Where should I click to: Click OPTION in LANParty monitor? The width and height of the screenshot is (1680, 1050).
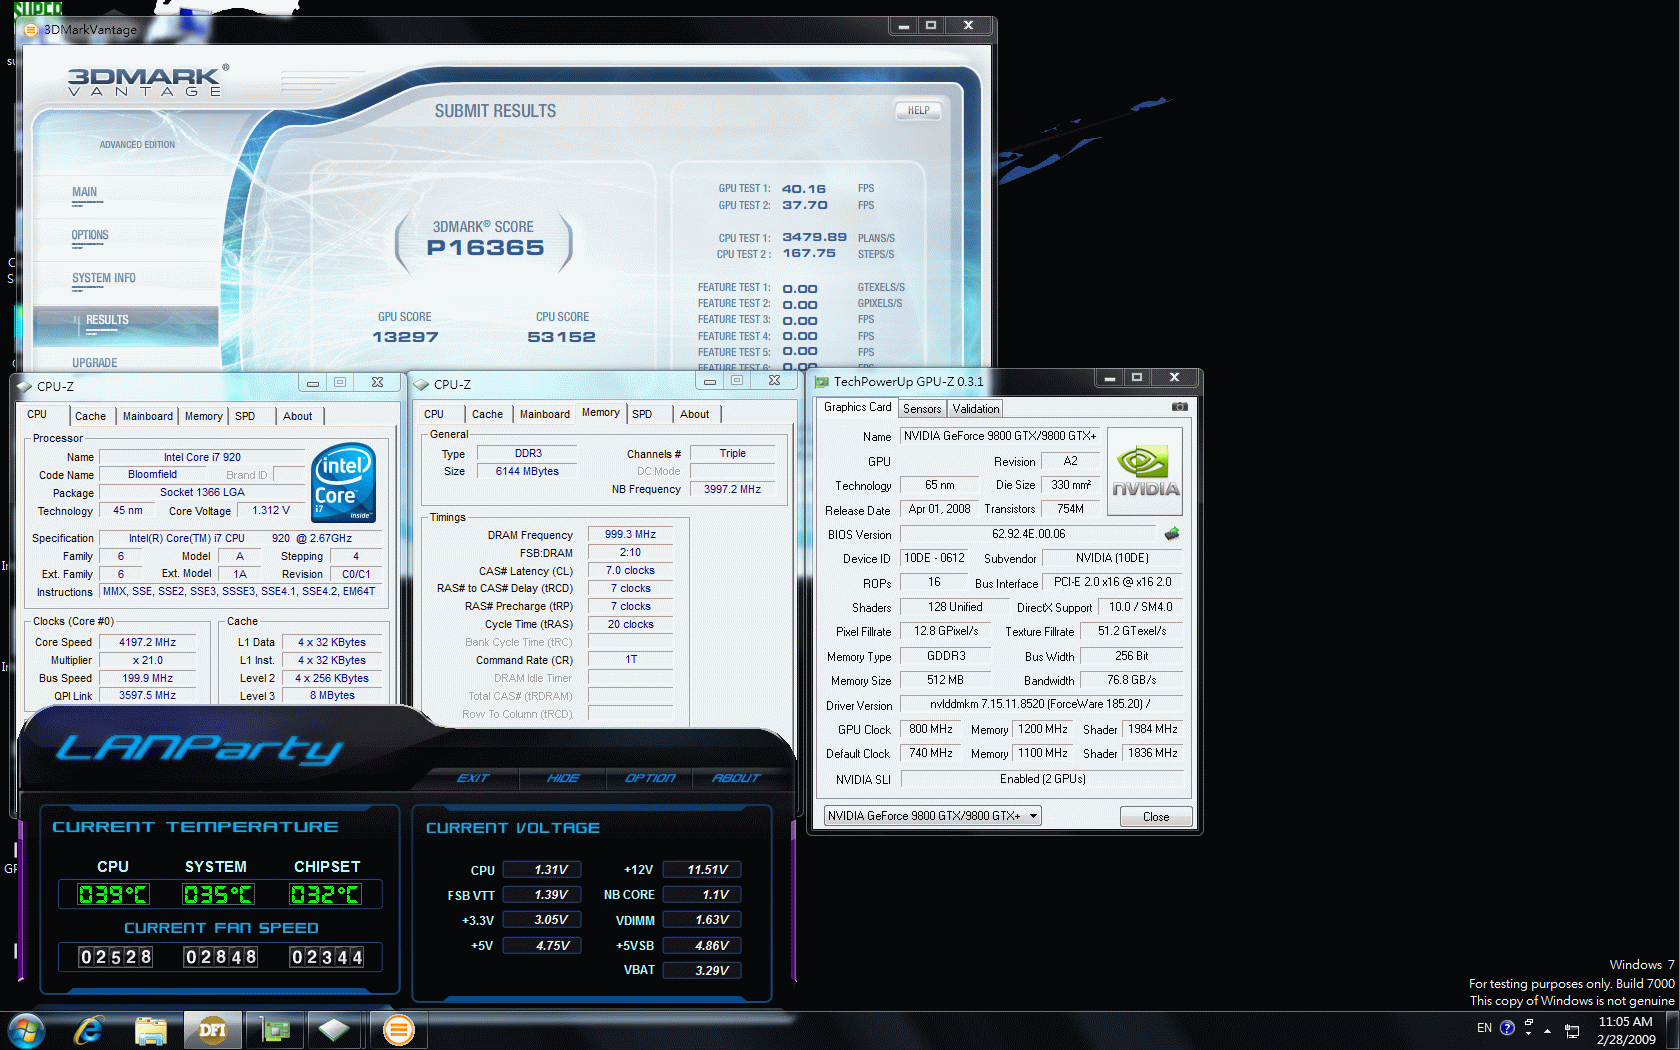[x=650, y=778]
